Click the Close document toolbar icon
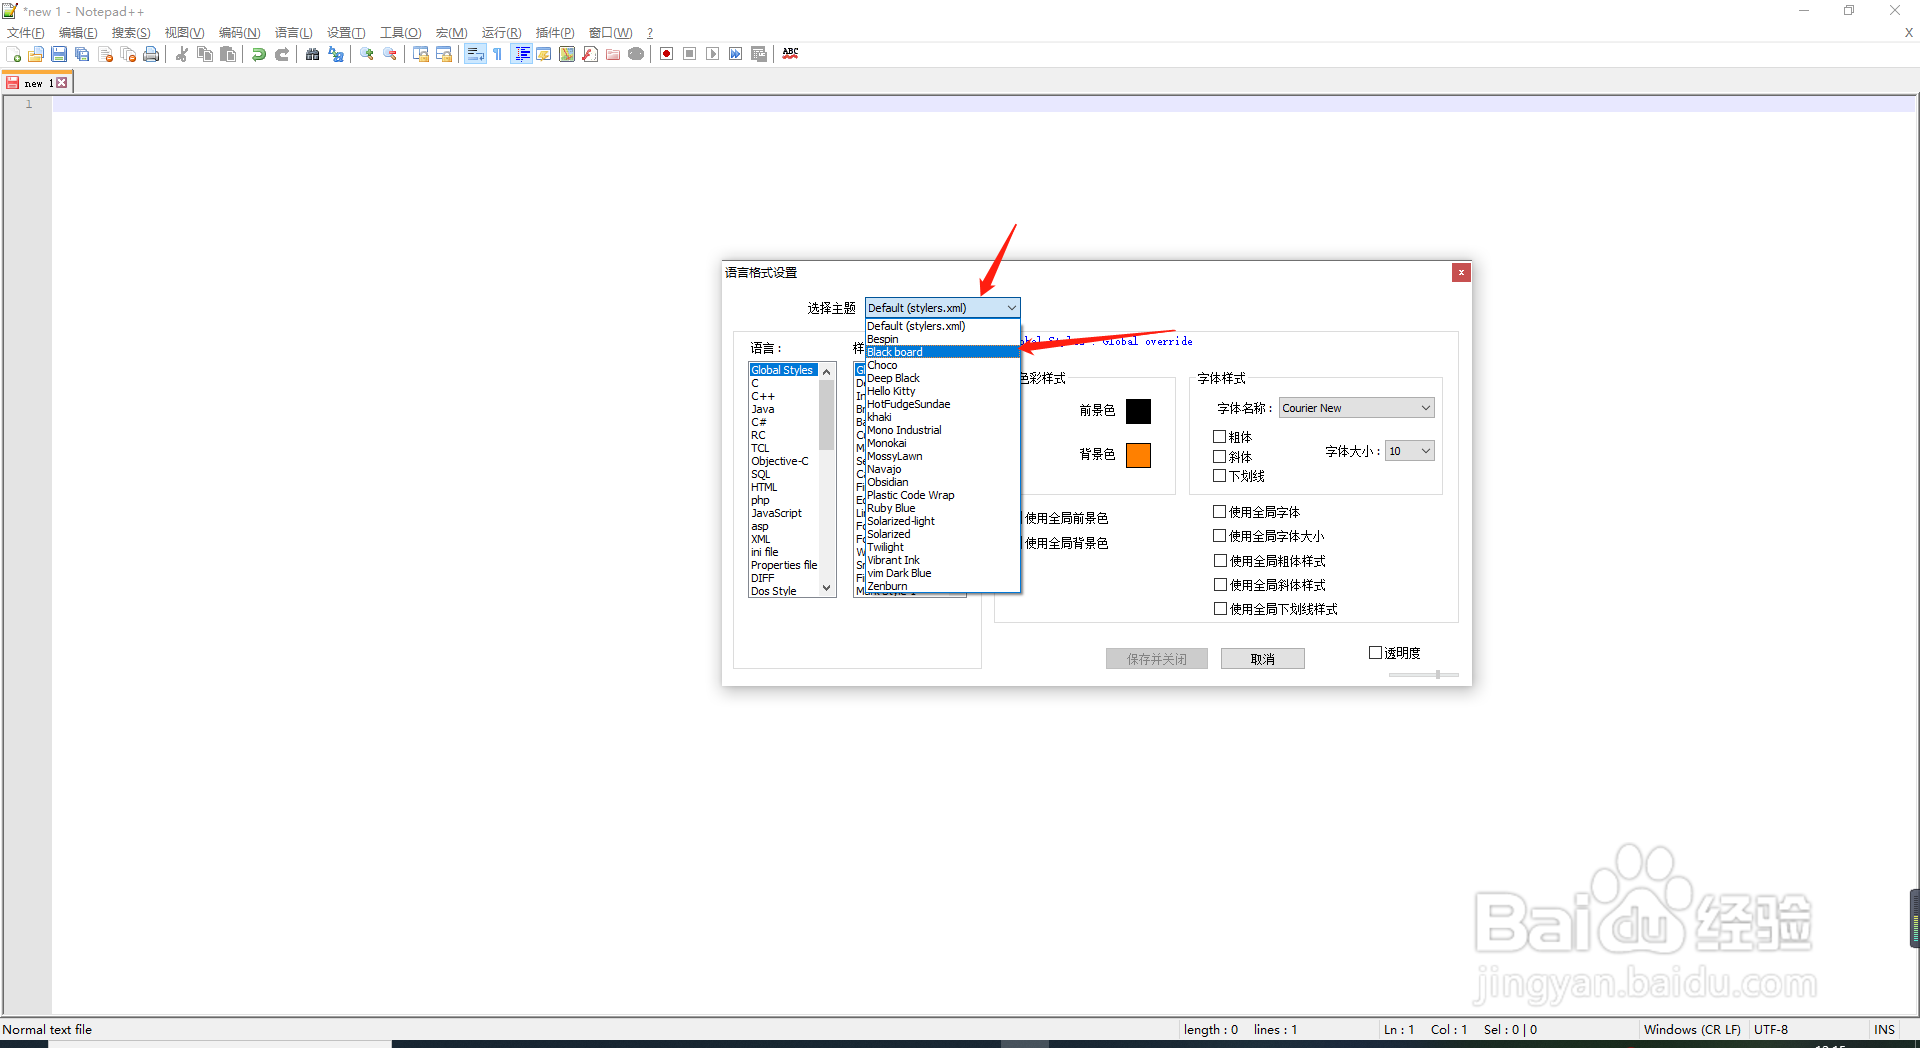1920x1048 pixels. click(x=105, y=54)
